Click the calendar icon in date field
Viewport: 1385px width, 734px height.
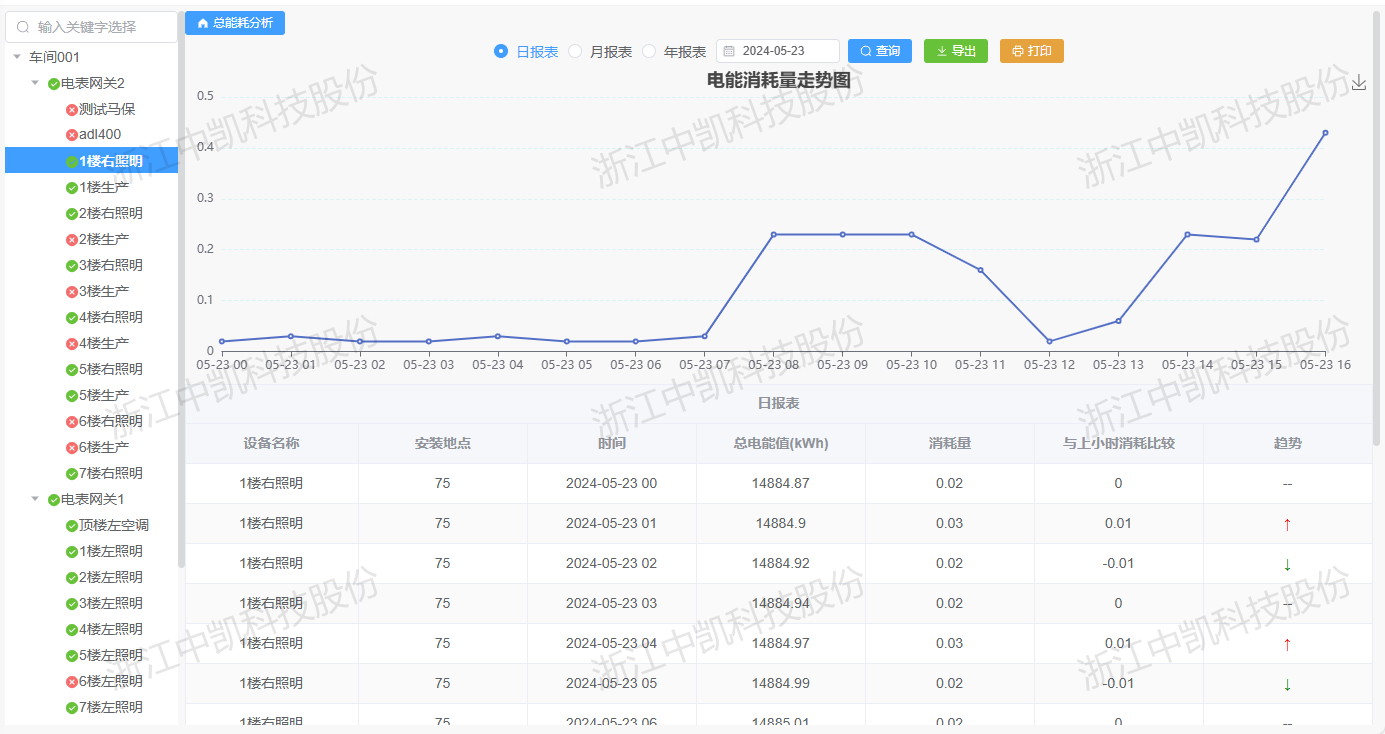tap(729, 51)
